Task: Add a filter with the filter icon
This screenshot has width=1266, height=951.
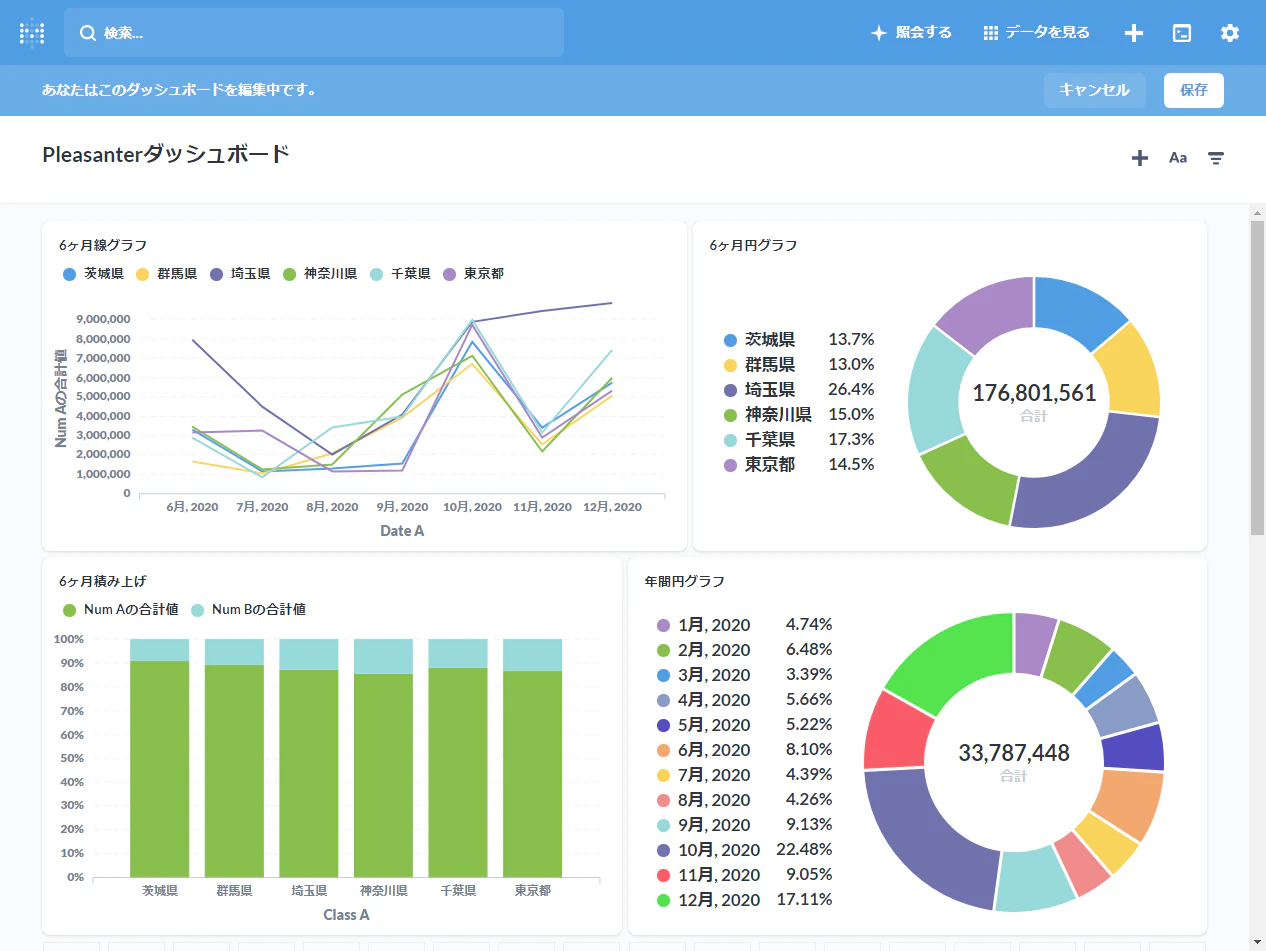Action: tap(1216, 158)
